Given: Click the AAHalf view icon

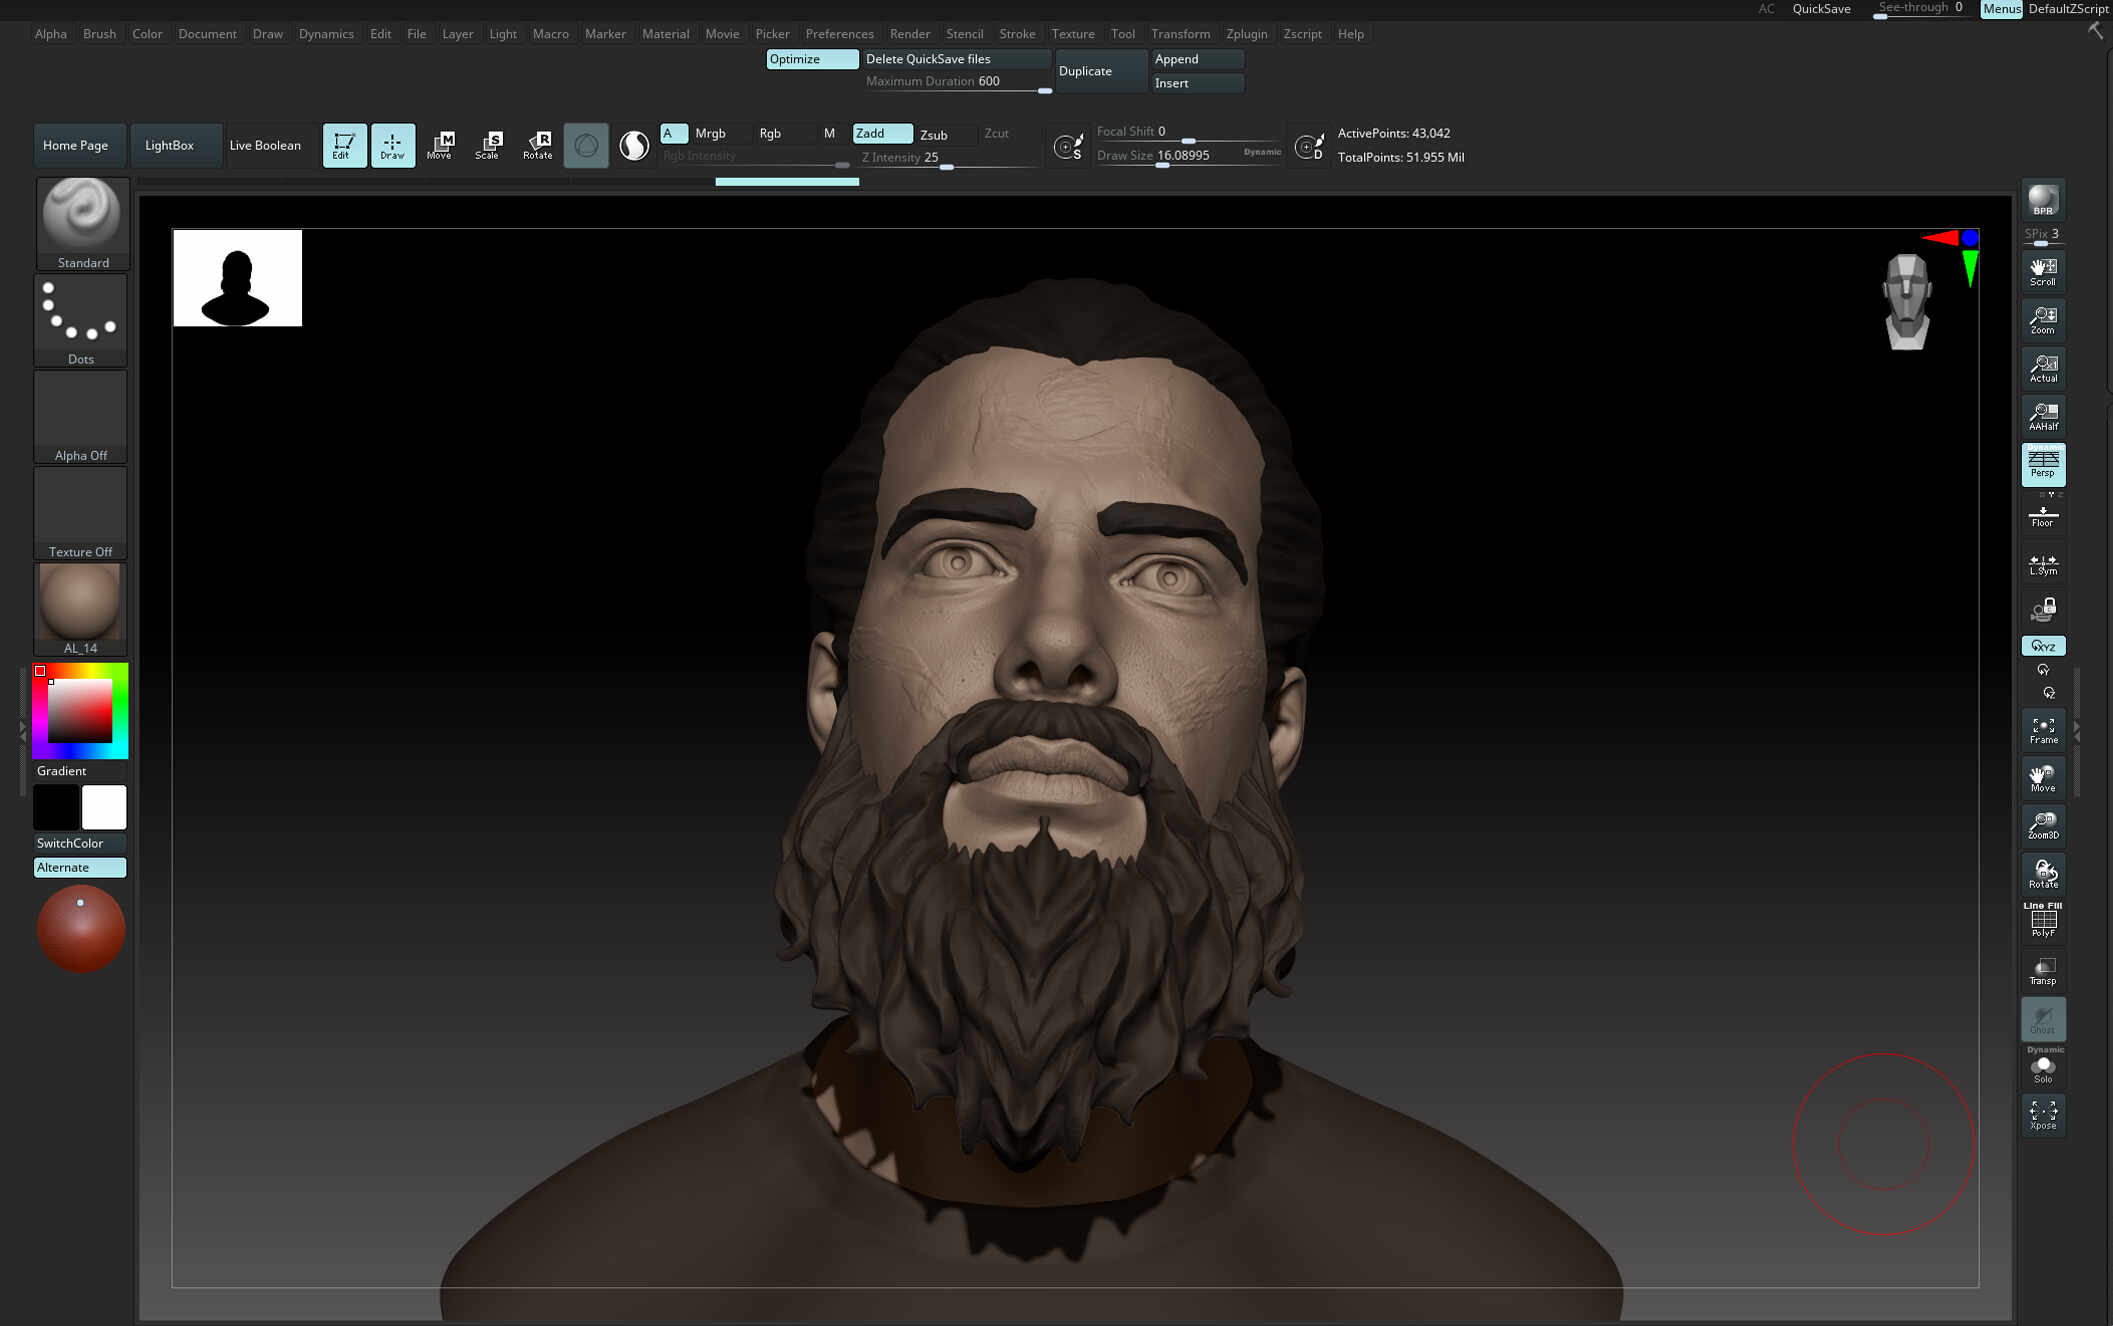Looking at the screenshot, I should [x=2043, y=416].
